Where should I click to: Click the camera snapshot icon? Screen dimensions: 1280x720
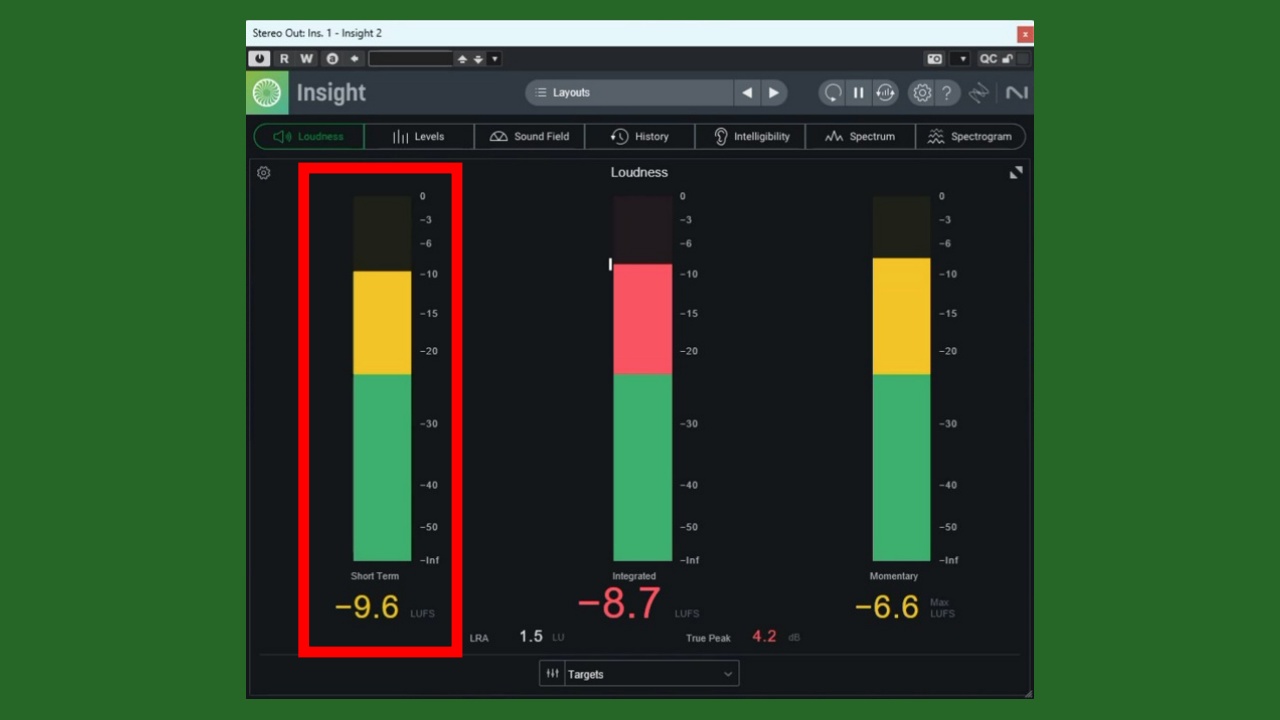[x=935, y=59]
